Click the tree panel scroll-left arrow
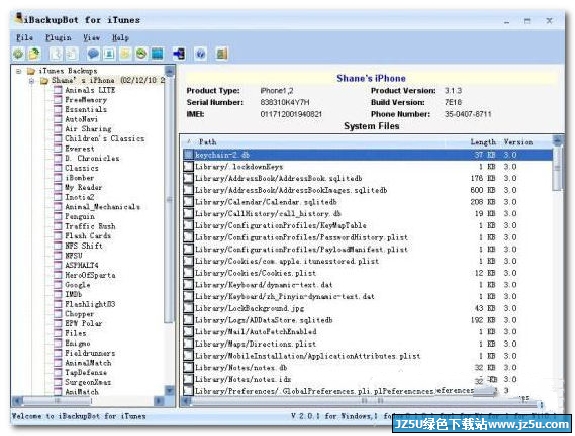 click(17, 401)
